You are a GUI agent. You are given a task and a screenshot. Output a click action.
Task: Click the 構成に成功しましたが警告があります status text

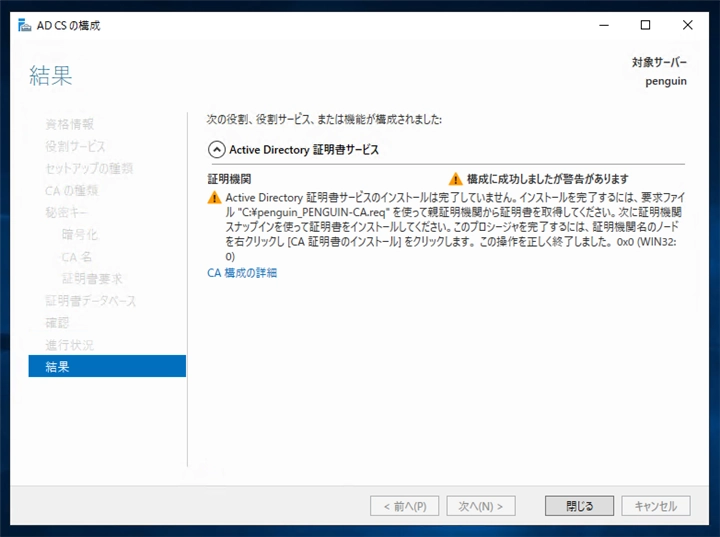click(547, 179)
